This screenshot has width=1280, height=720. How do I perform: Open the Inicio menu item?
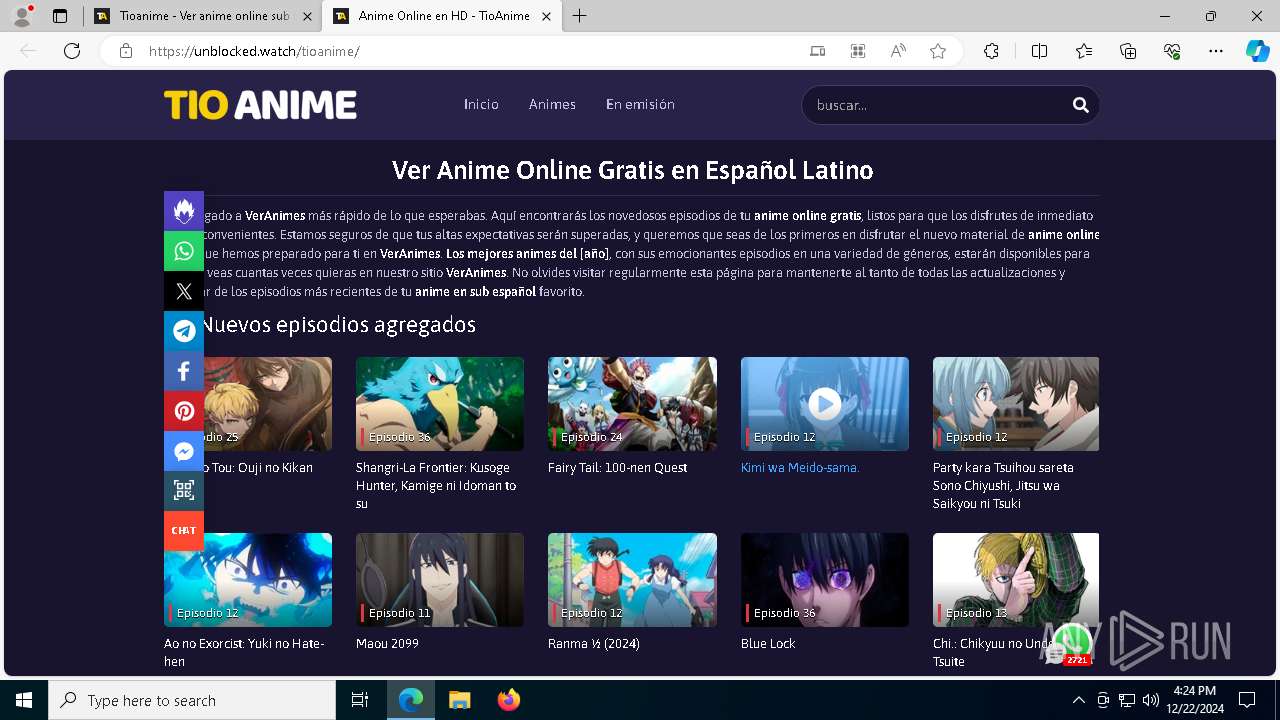click(x=481, y=104)
